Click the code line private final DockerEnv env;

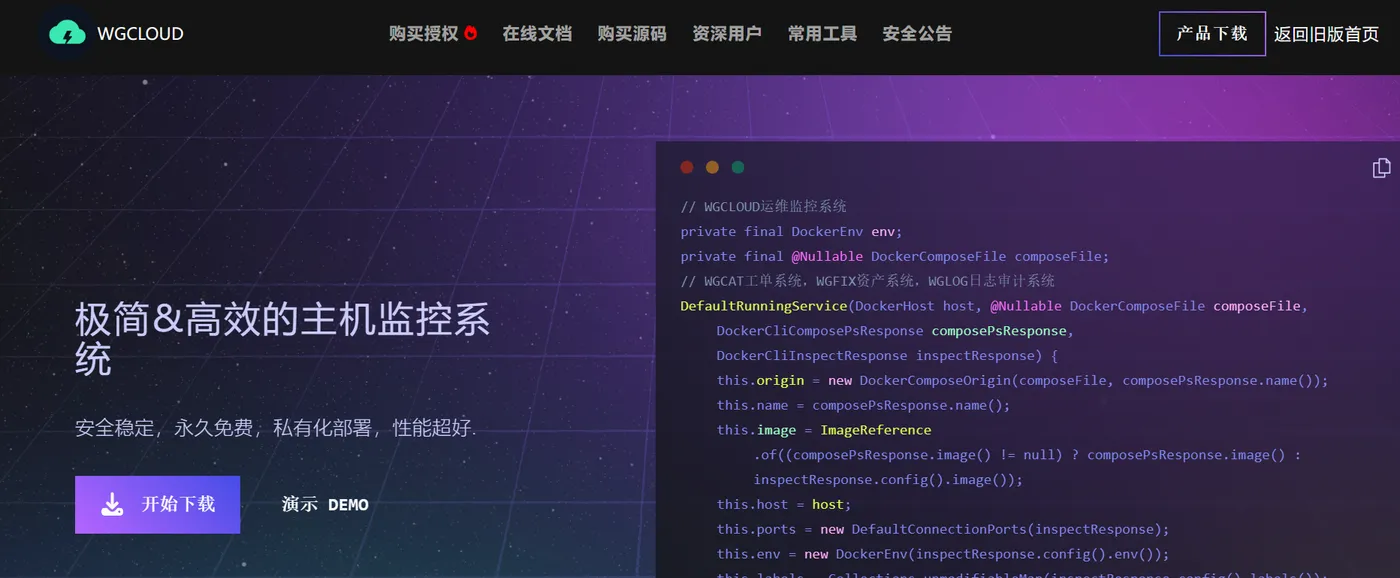point(791,231)
